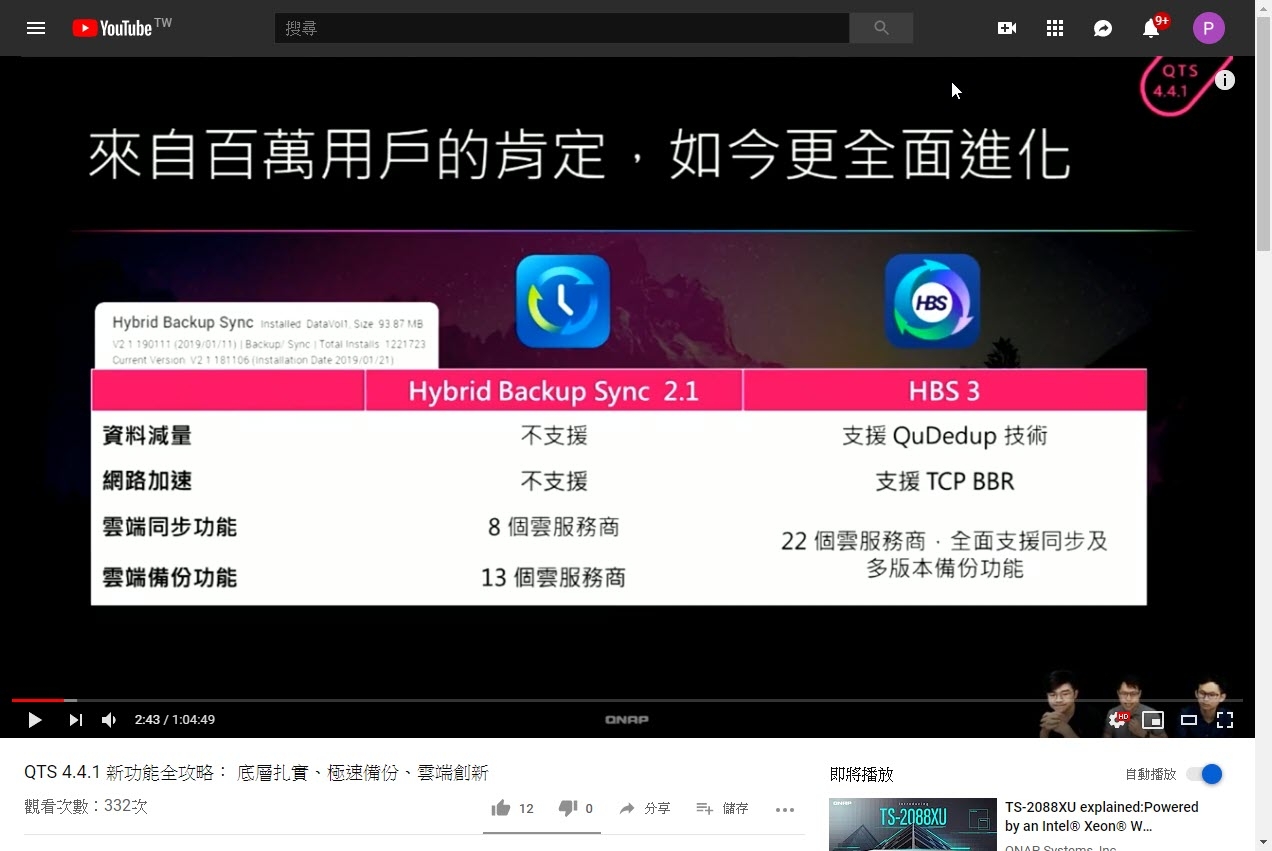Image resolution: width=1272 pixels, height=851 pixels.
Task: Open the YouTube hamburger guide menu
Action: pyautogui.click(x=36, y=28)
